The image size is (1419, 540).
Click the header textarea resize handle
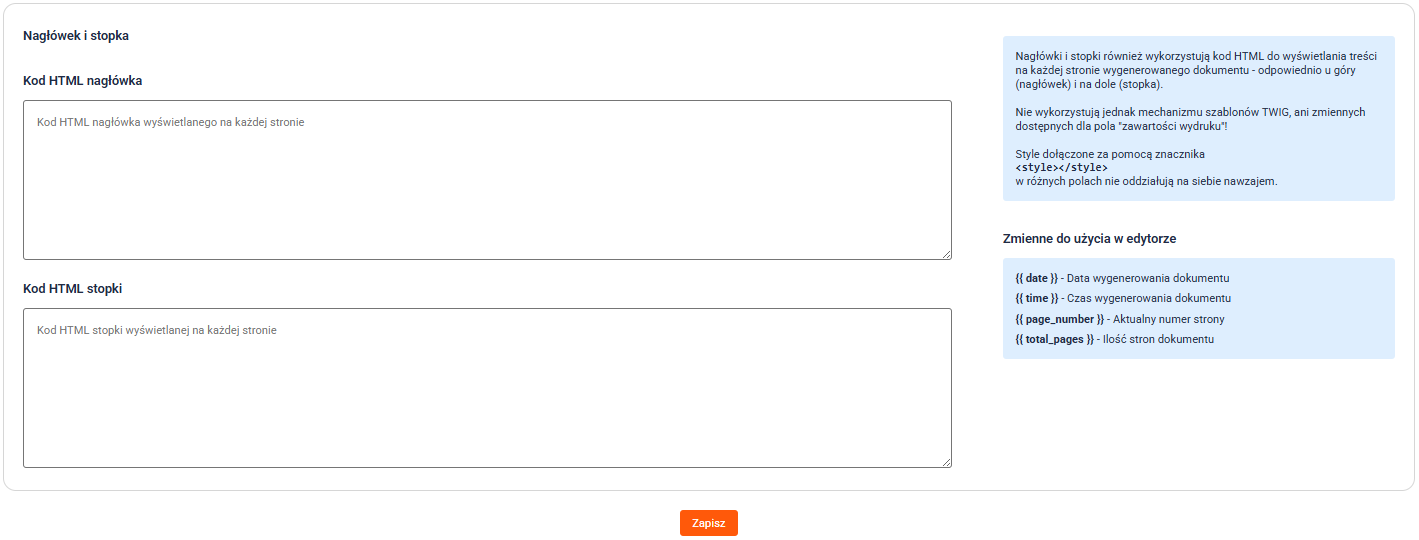(946, 254)
